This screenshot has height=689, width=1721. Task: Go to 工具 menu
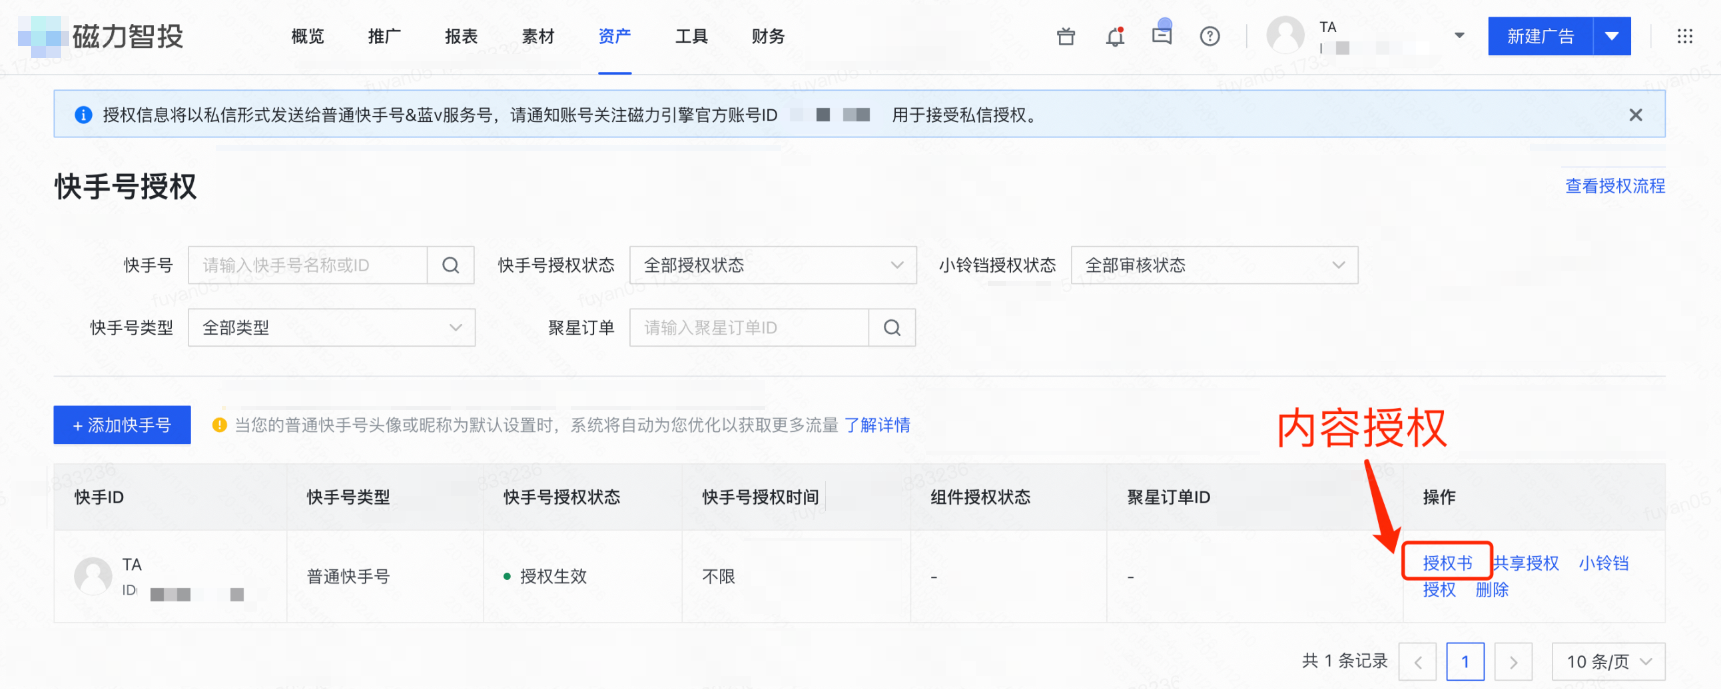(x=691, y=37)
